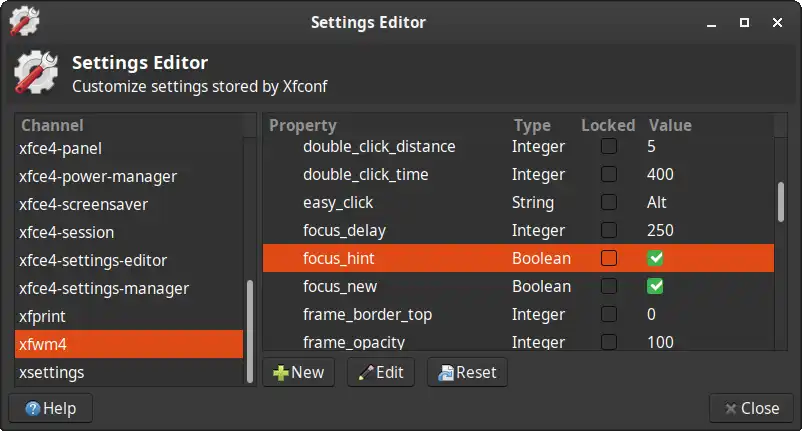Image resolution: width=802 pixels, height=431 pixels.
Task: Click the property list vertical scrollbar
Action: (781, 202)
